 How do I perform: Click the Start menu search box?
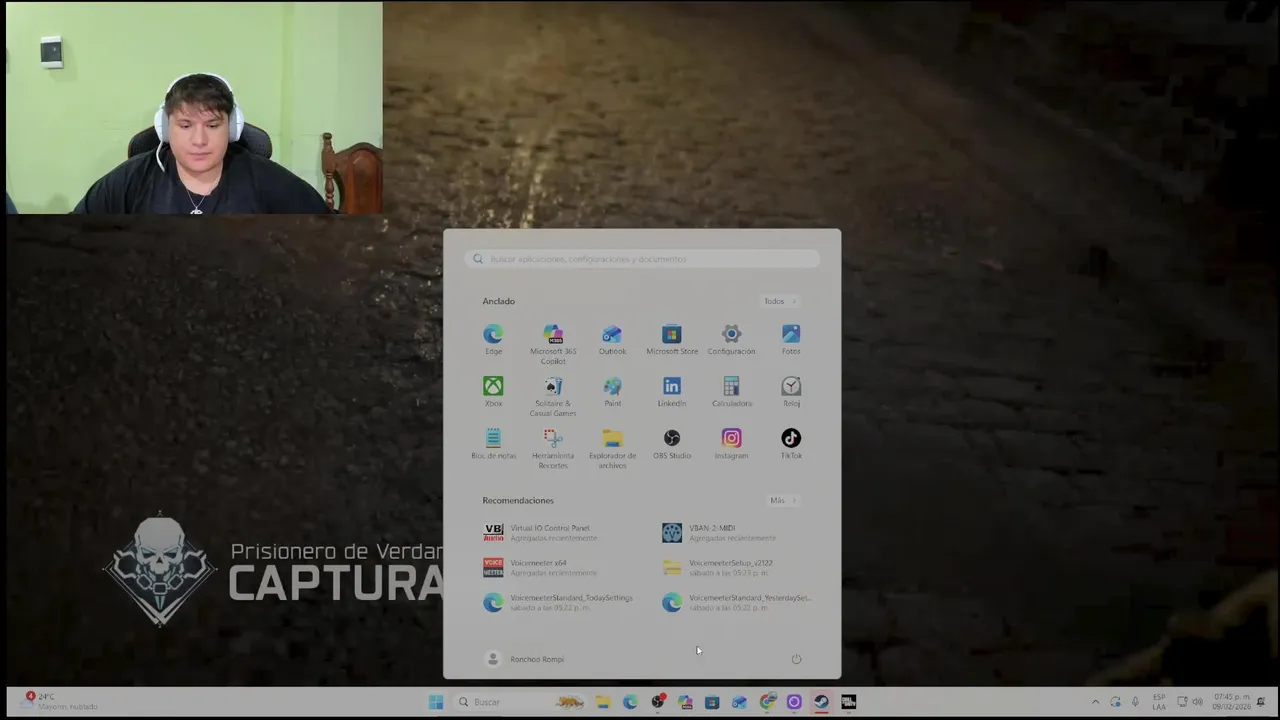coord(642,259)
